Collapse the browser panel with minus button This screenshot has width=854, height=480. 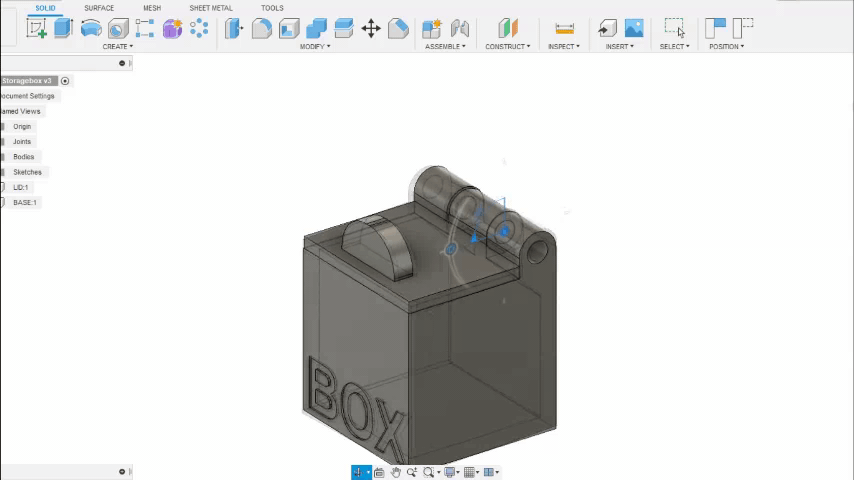[x=122, y=63]
